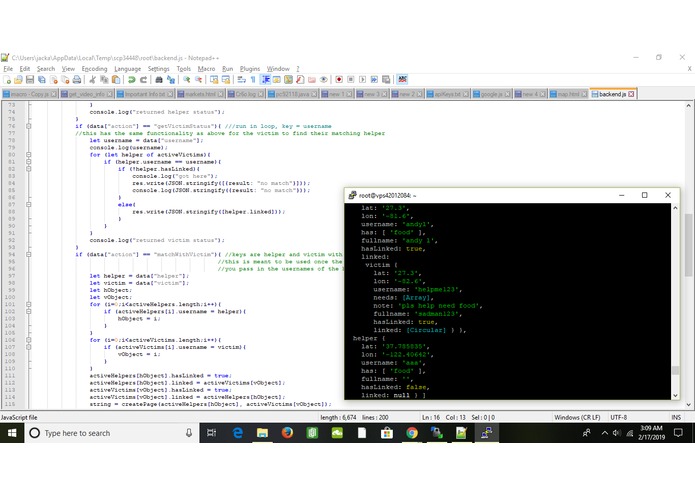This screenshot has width=695, height=494.
Task: Switch to the markets.html tab
Action: pos(202,94)
